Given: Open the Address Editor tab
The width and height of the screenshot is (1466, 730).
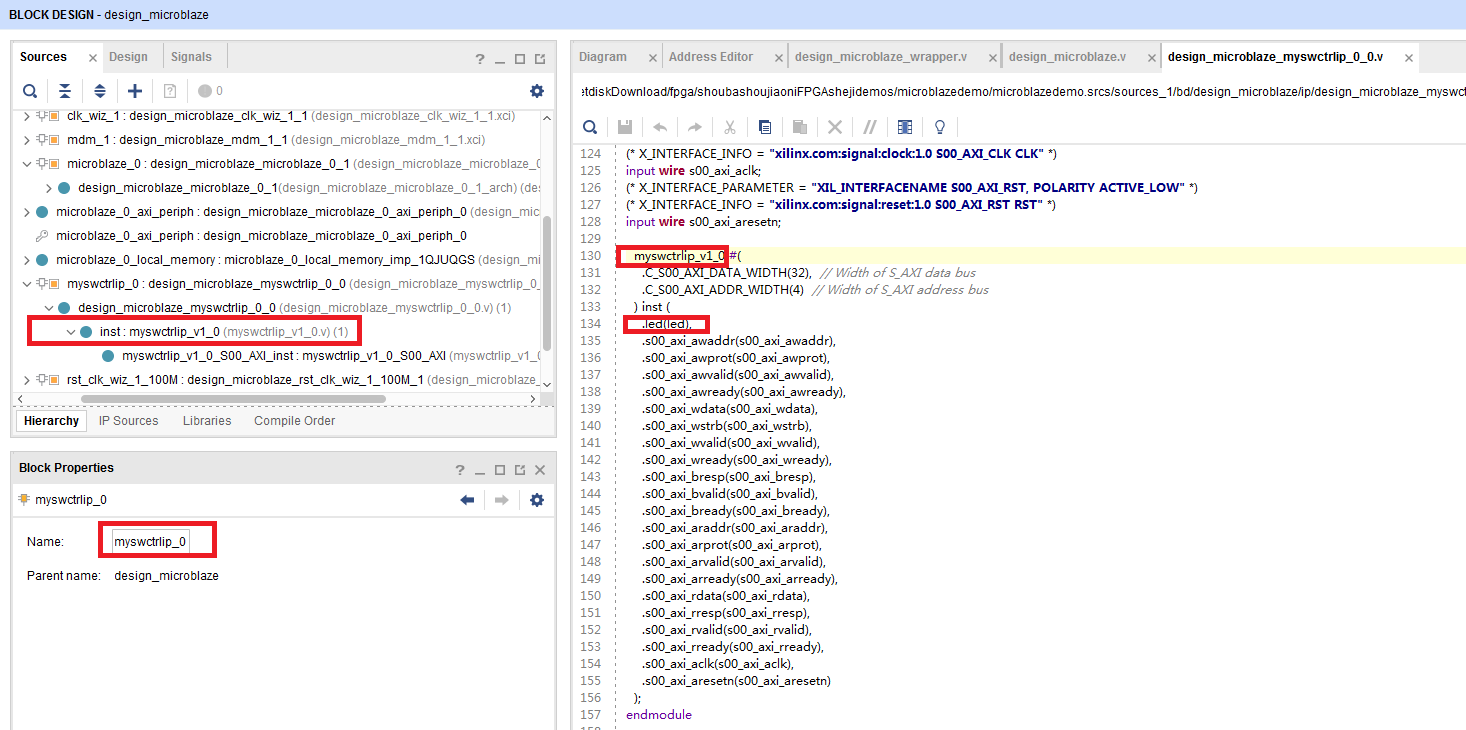Looking at the screenshot, I should click(x=711, y=57).
